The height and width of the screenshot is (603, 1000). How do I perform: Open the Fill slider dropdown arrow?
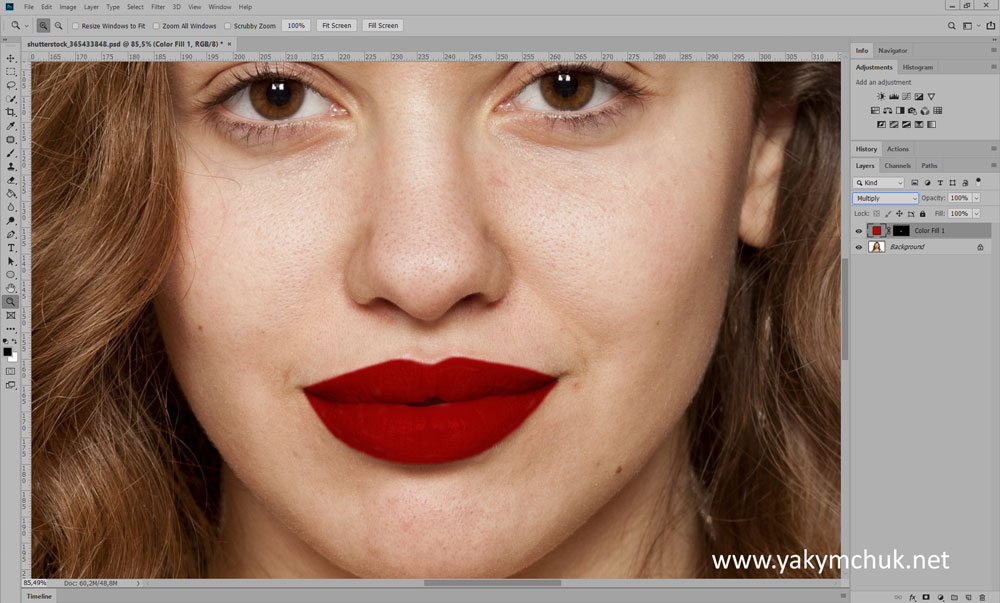(976, 214)
